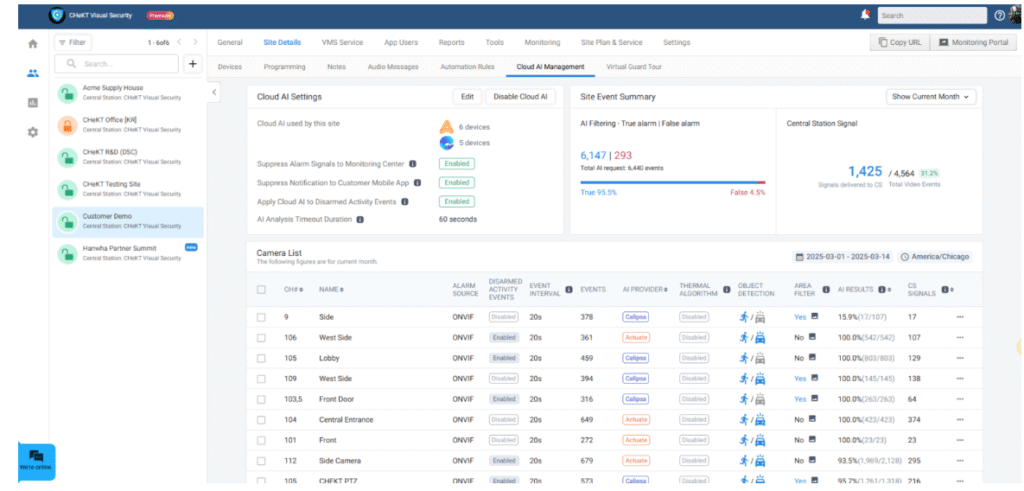Click the Copy URL button
The image size is (1024, 491).
point(898,42)
